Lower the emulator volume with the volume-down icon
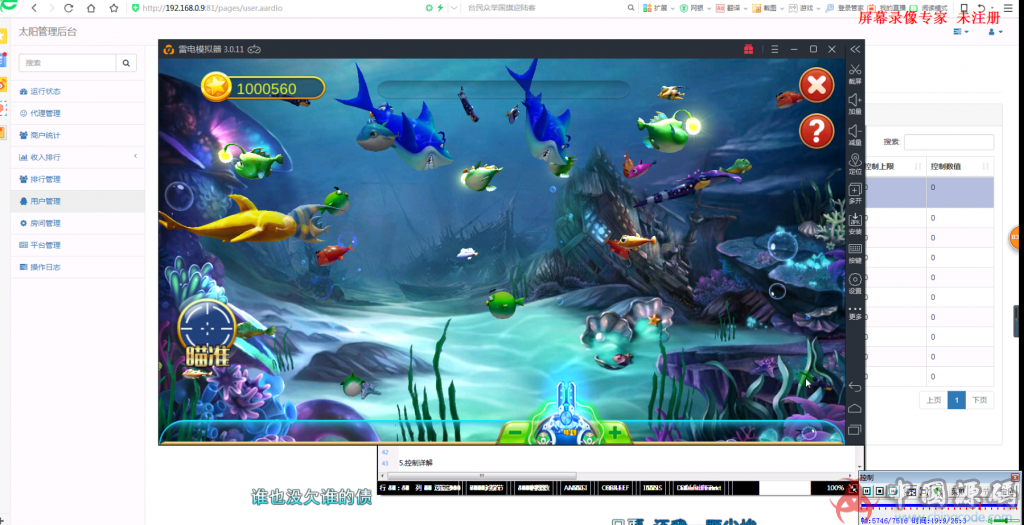Screen dimensions: 1024x525 pos(855,131)
